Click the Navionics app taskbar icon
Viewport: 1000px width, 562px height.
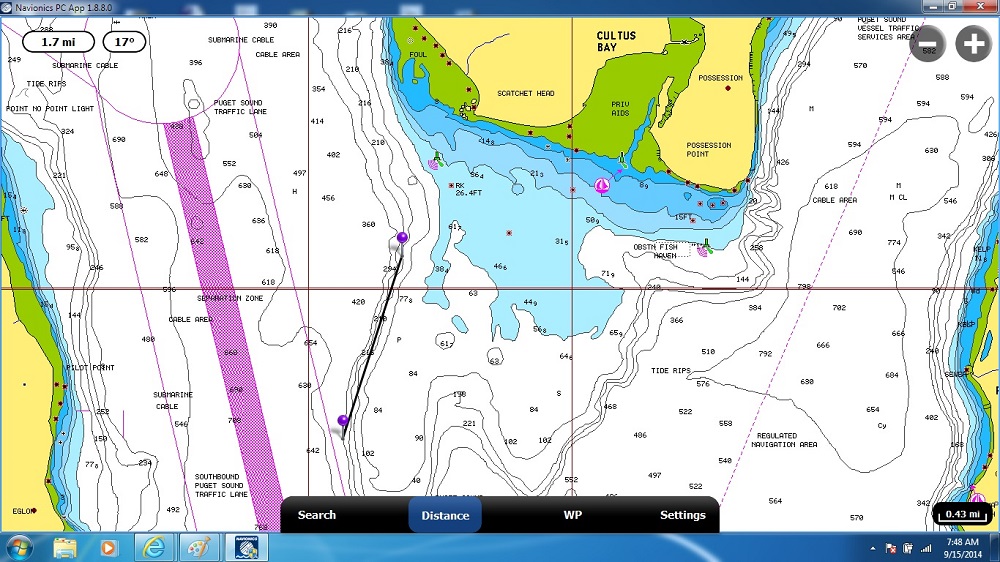246,548
